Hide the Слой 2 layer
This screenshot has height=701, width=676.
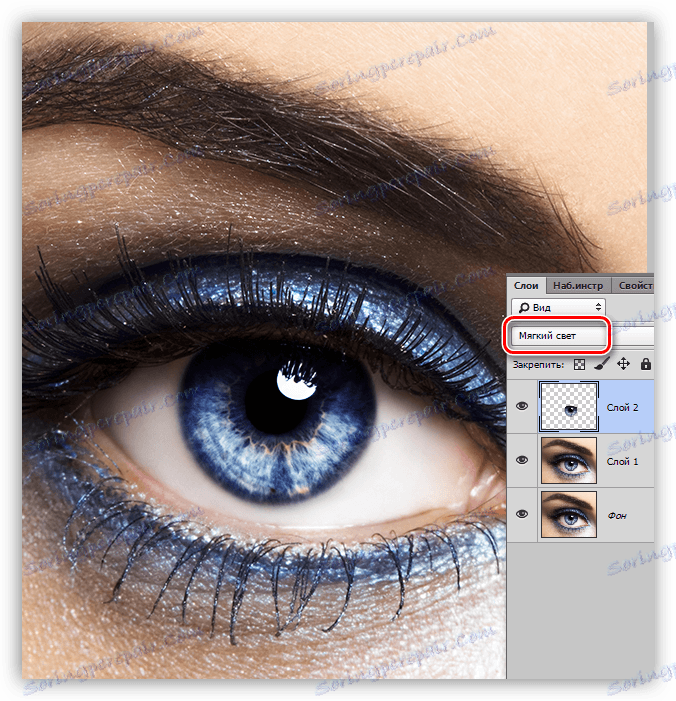(x=522, y=406)
